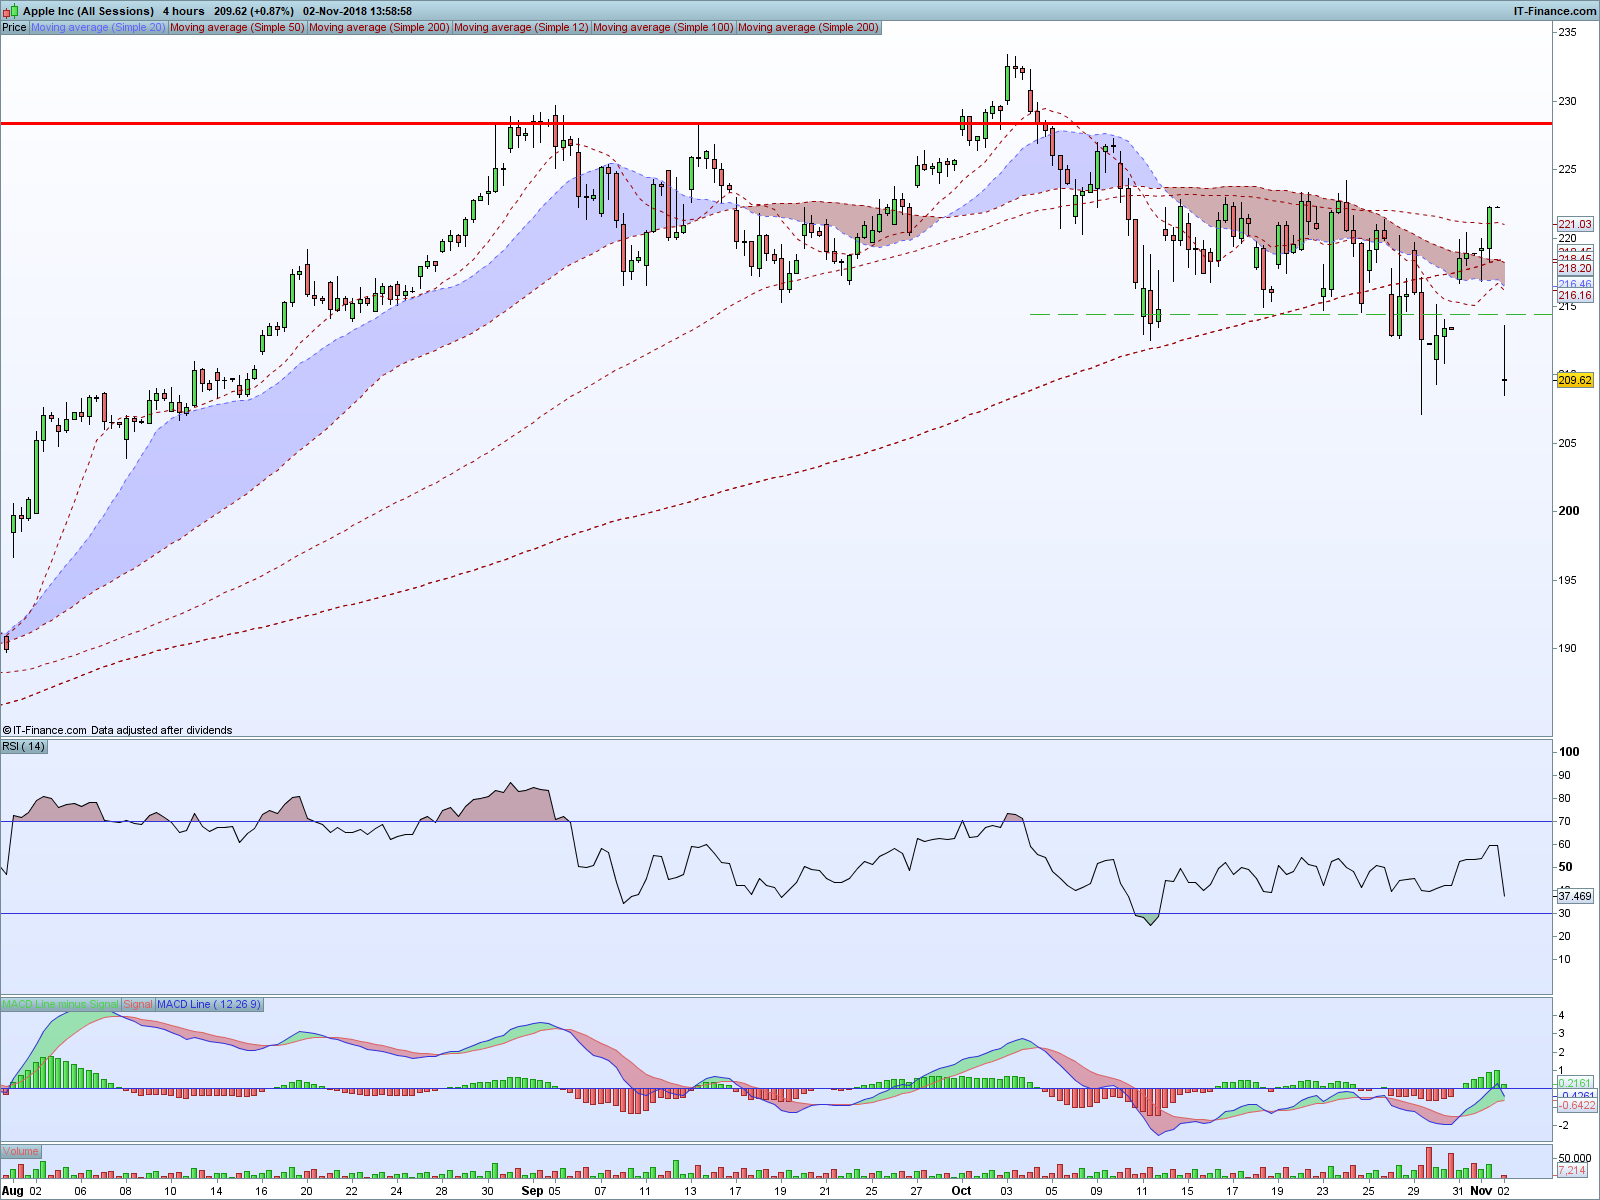Image resolution: width=1600 pixels, height=1200 pixels.
Task: Select the Price legend tab
Action: 14,27
